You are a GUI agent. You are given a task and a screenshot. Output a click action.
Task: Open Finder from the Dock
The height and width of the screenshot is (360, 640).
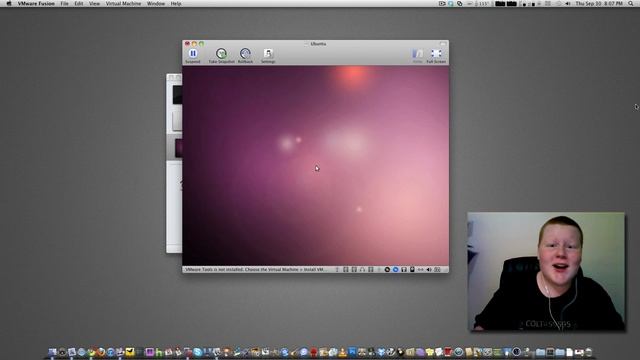[x=52, y=352]
